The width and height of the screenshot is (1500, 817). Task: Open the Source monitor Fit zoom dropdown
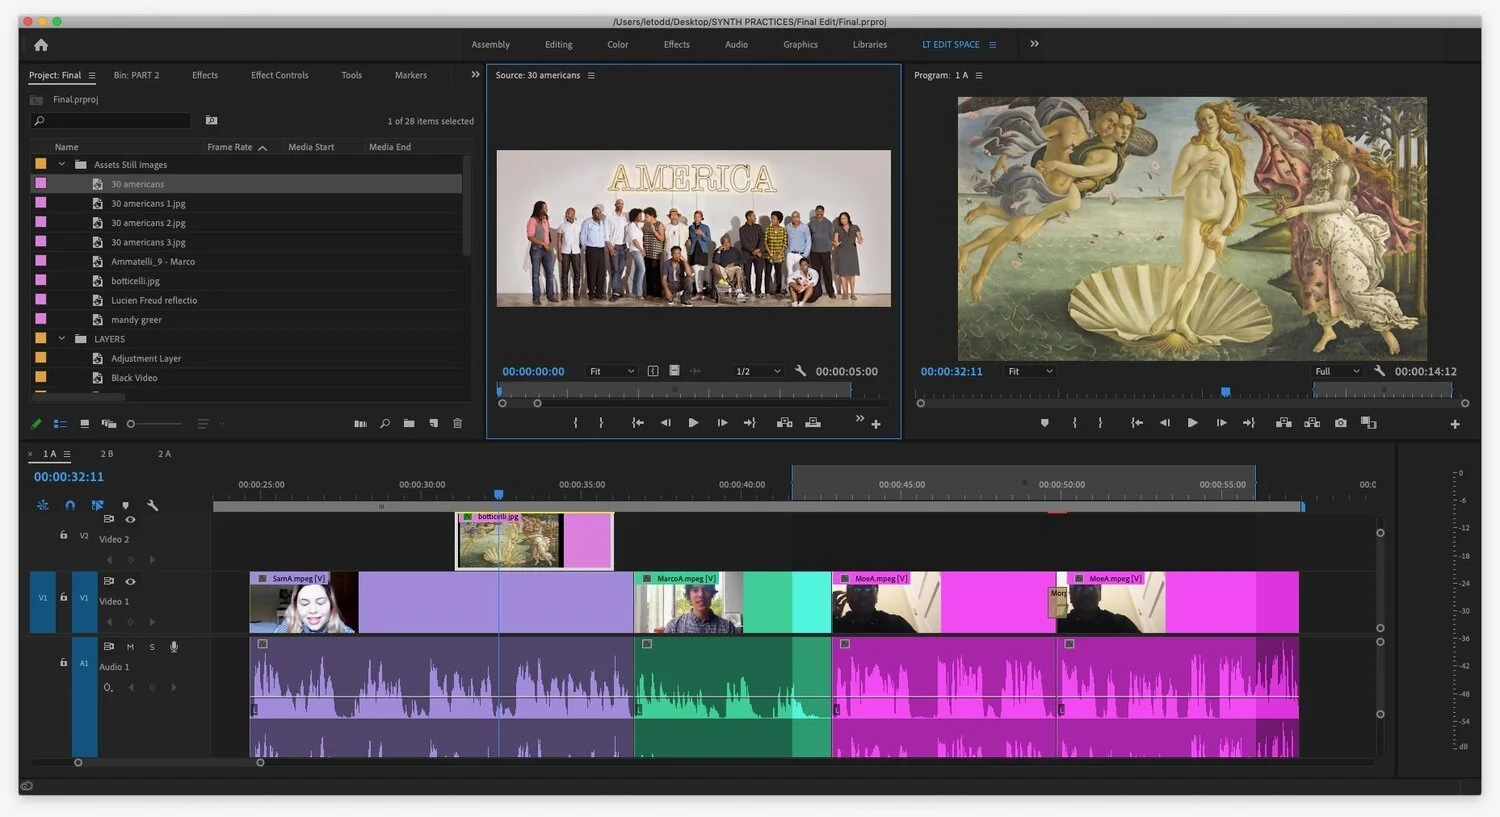coord(611,372)
